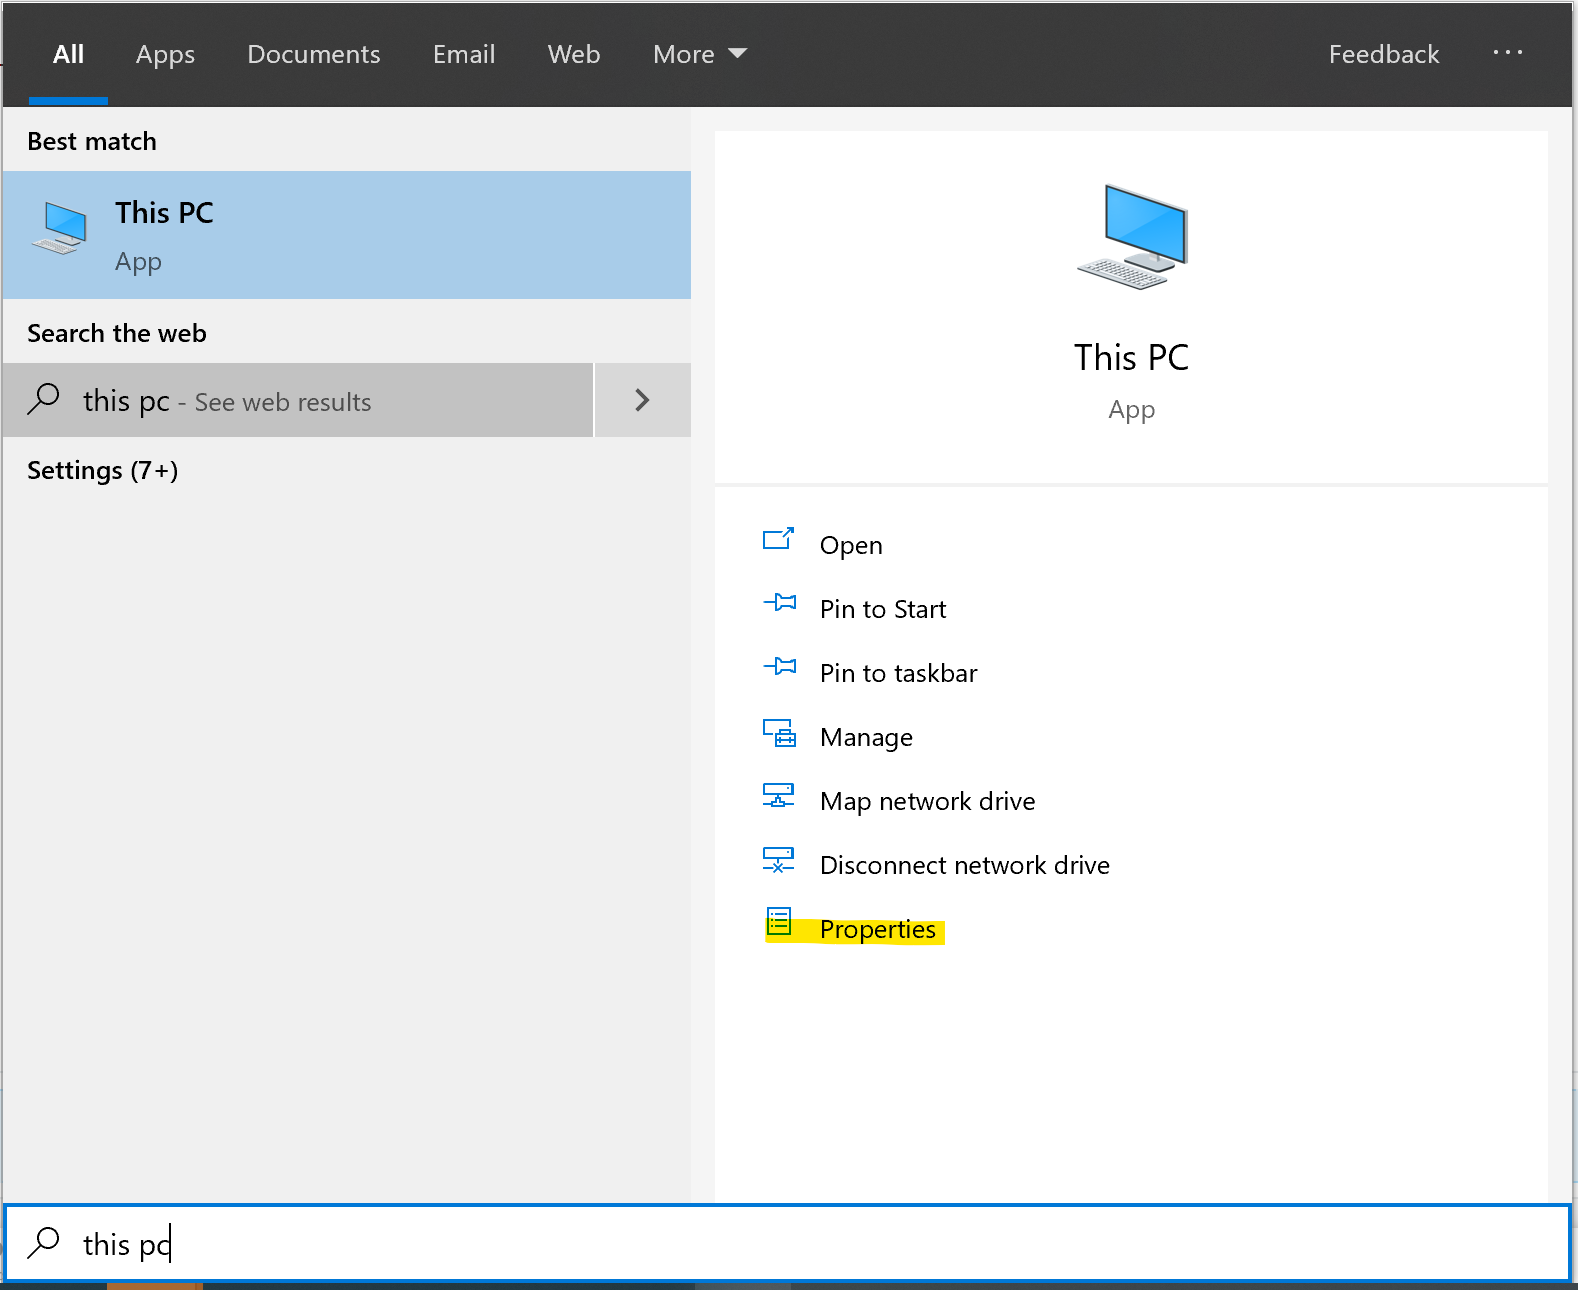Switch to the All tab

(x=68, y=54)
